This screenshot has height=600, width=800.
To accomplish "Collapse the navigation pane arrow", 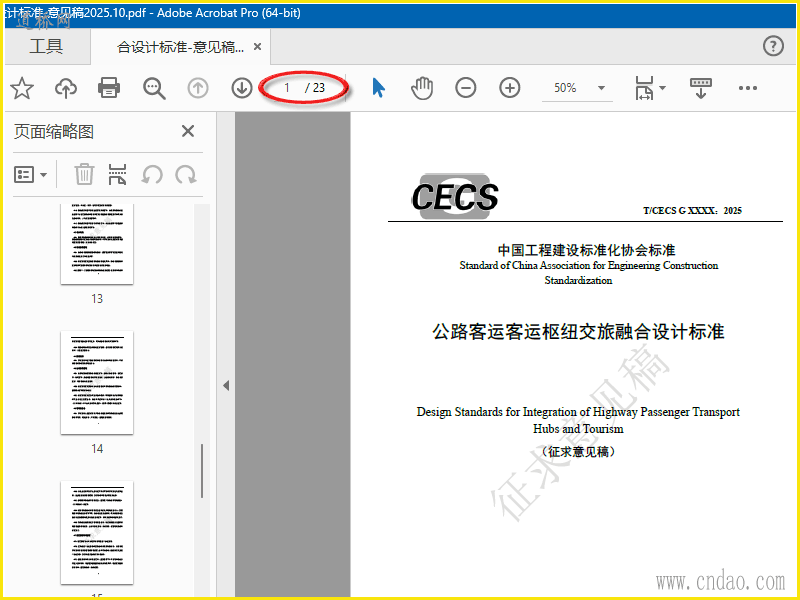I will point(226,385).
